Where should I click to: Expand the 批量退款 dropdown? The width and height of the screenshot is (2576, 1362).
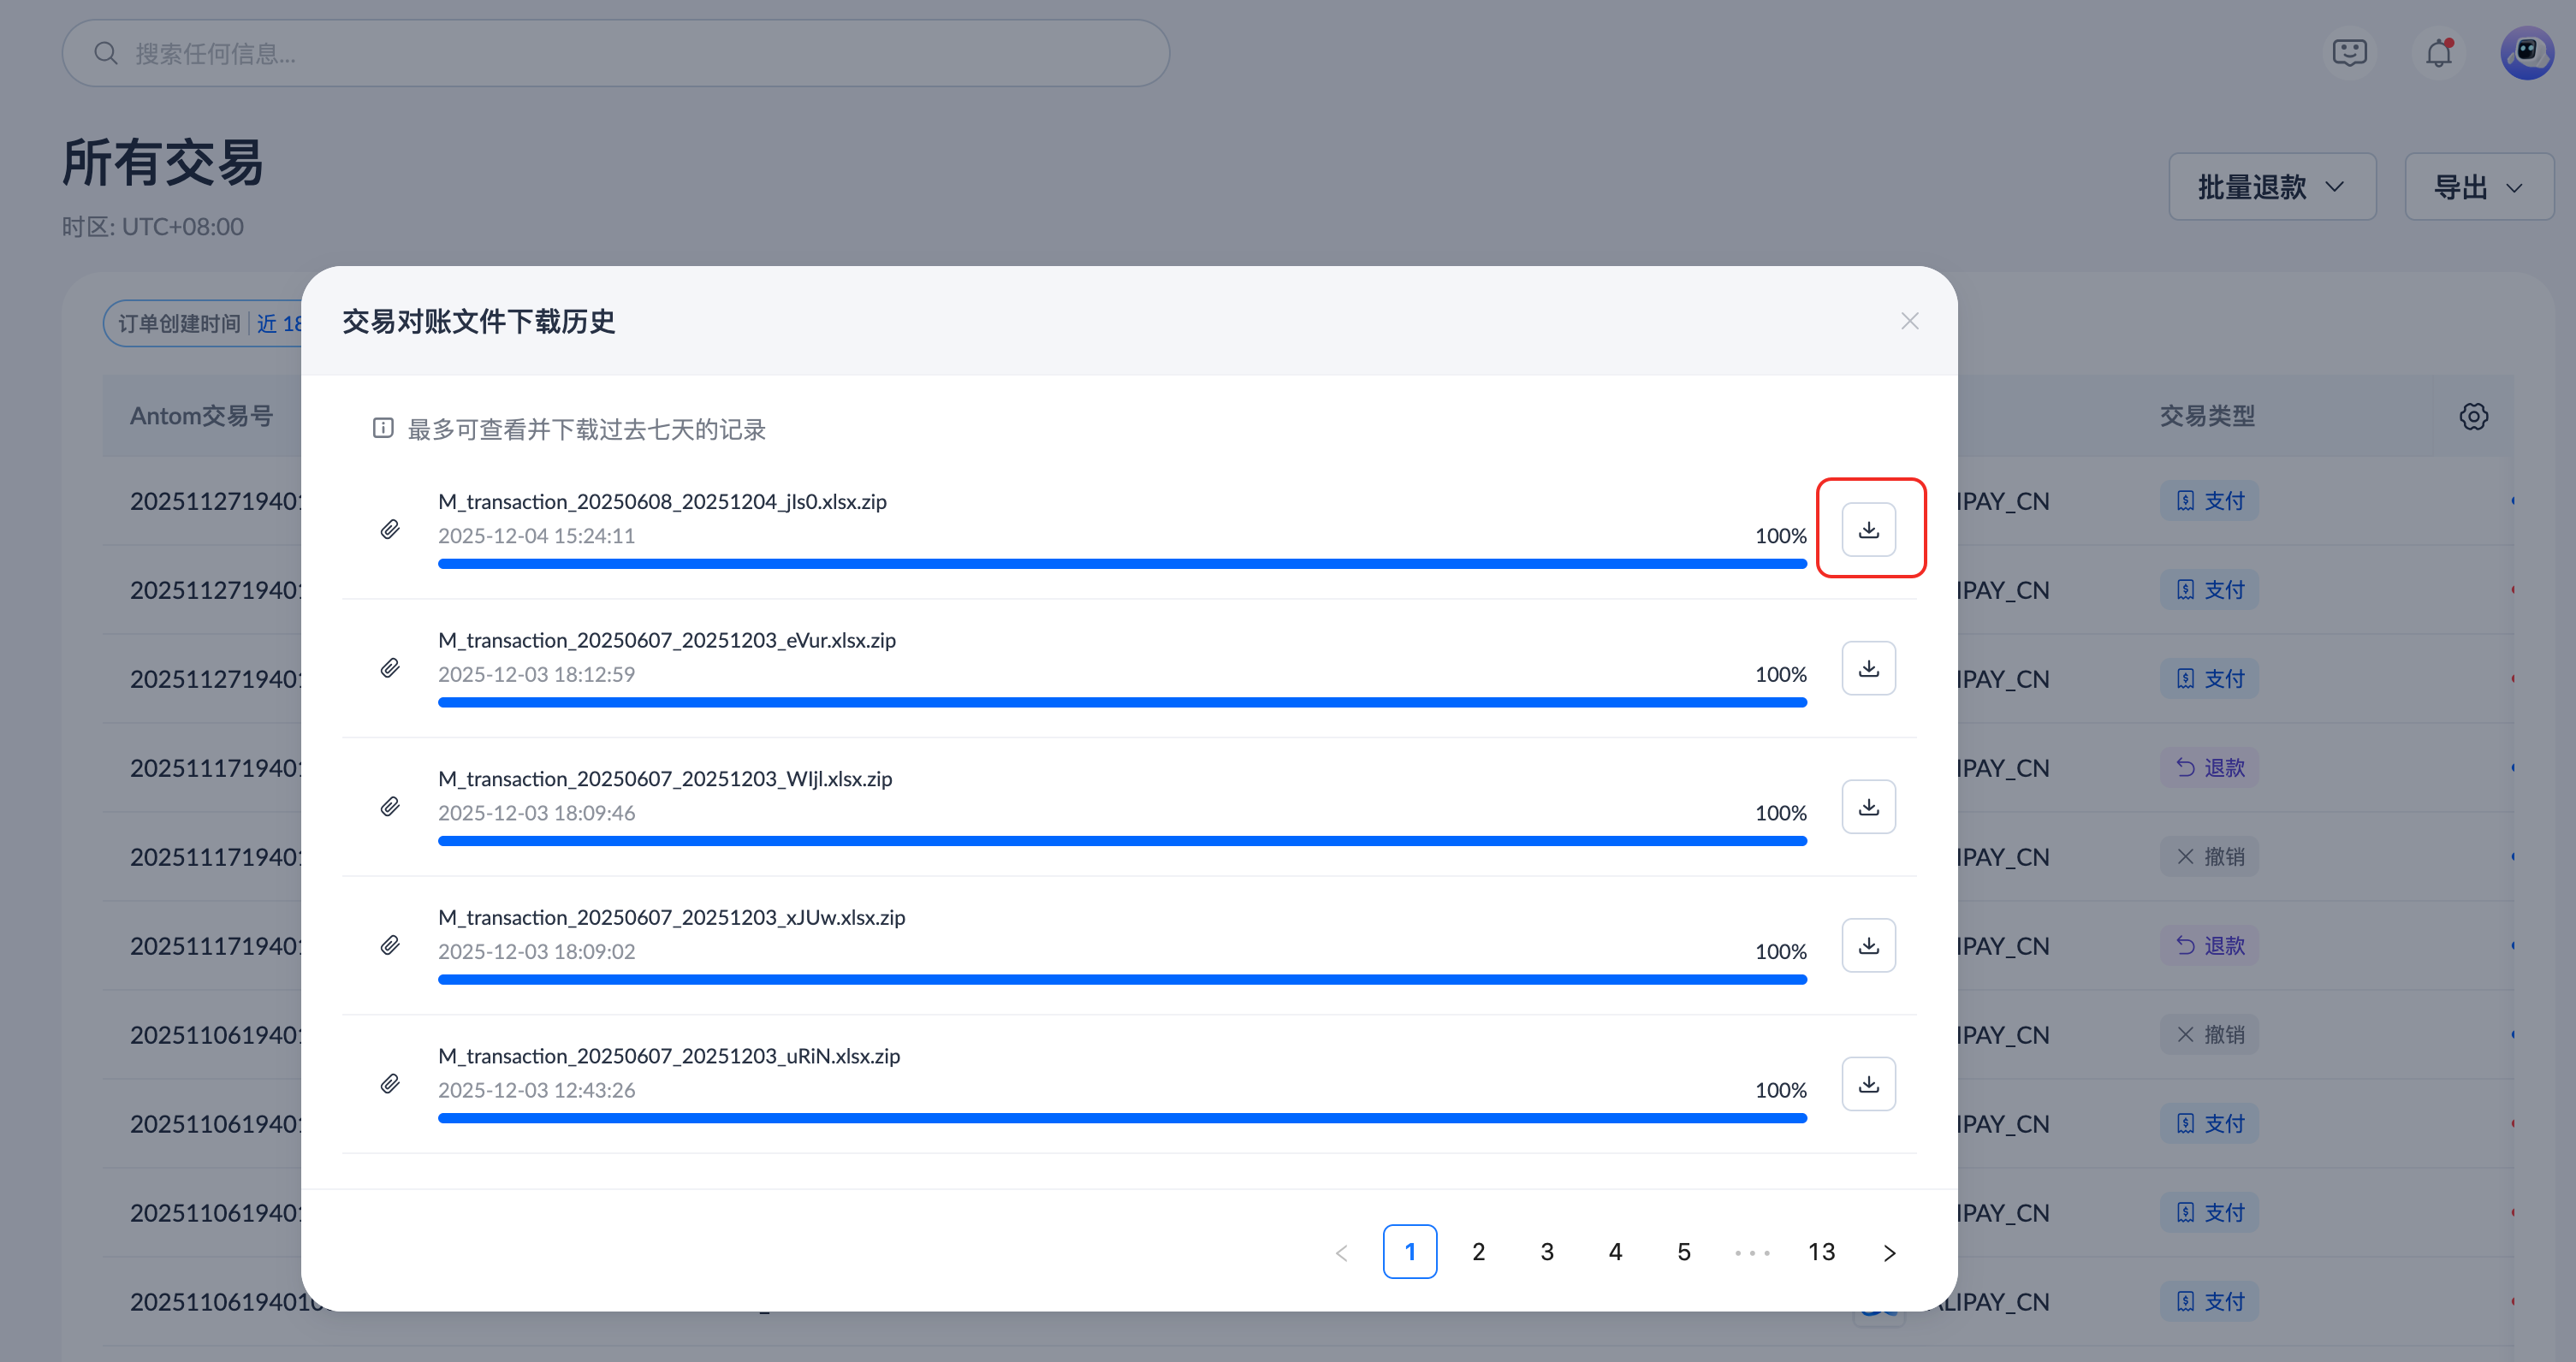pyautogui.click(x=2271, y=187)
